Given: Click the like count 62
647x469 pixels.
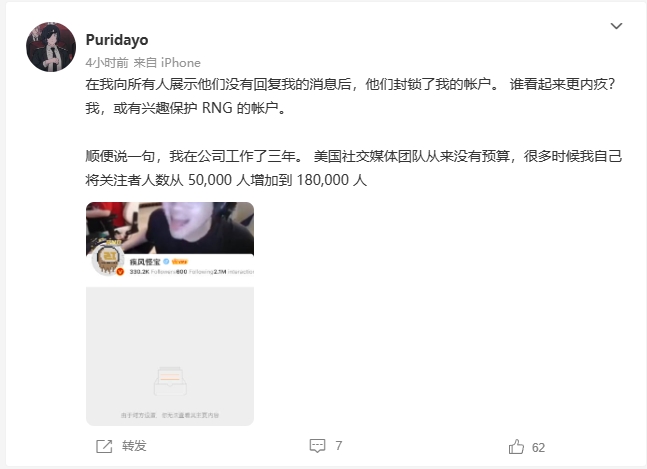Looking at the screenshot, I should (538, 448).
